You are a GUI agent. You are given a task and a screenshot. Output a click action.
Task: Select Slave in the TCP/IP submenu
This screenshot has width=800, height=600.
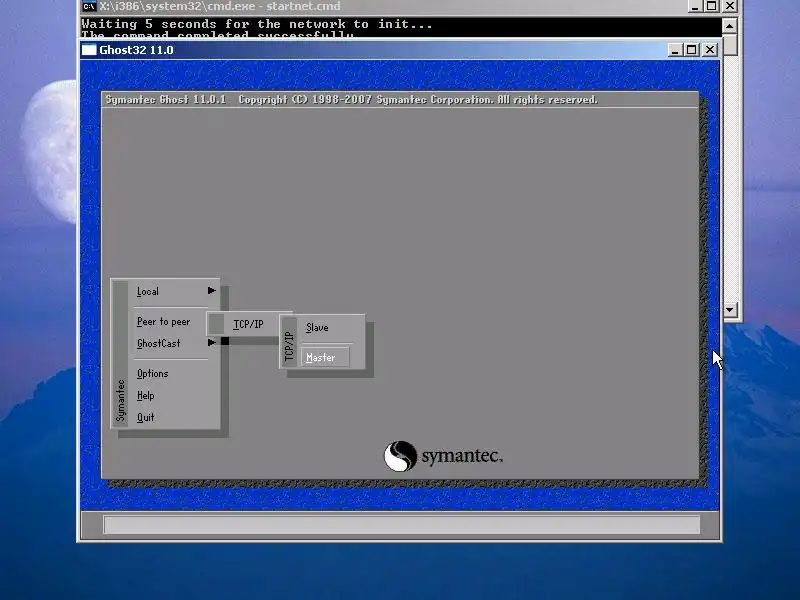coord(317,328)
